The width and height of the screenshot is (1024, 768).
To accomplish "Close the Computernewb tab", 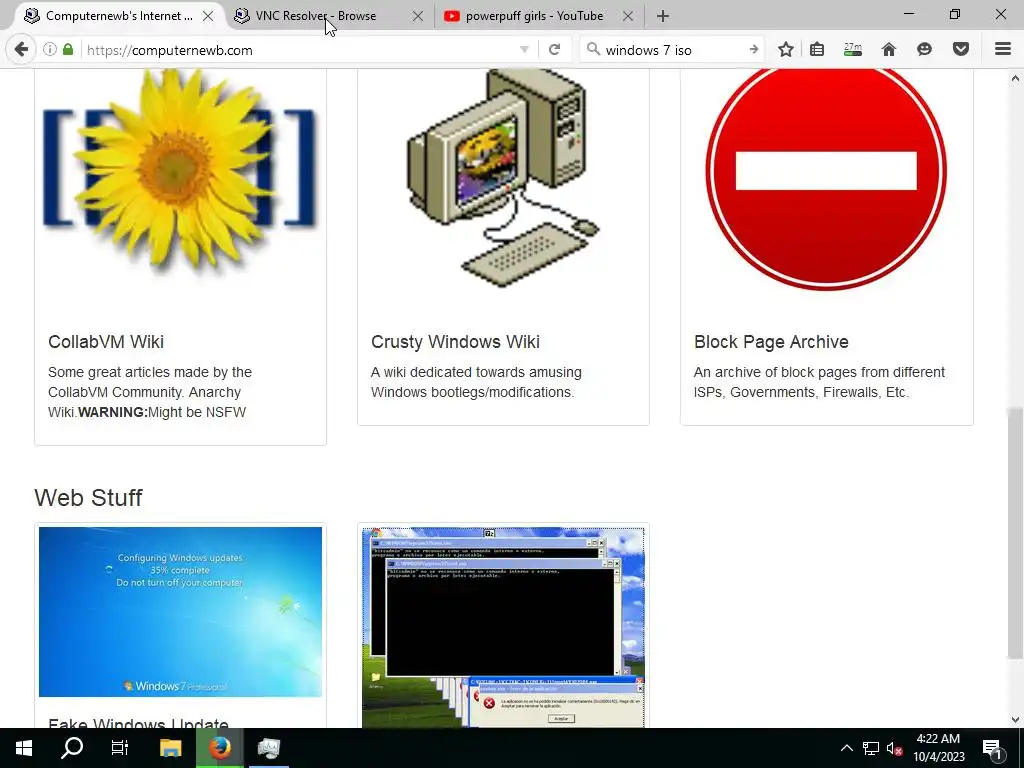I will tap(208, 16).
